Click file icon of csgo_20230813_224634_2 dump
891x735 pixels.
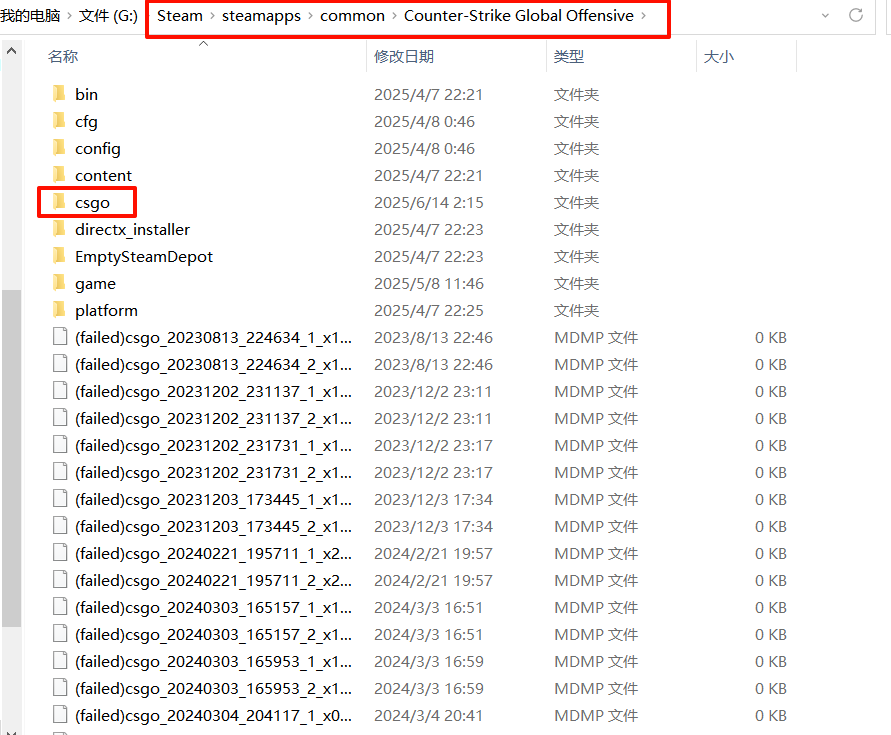60,364
